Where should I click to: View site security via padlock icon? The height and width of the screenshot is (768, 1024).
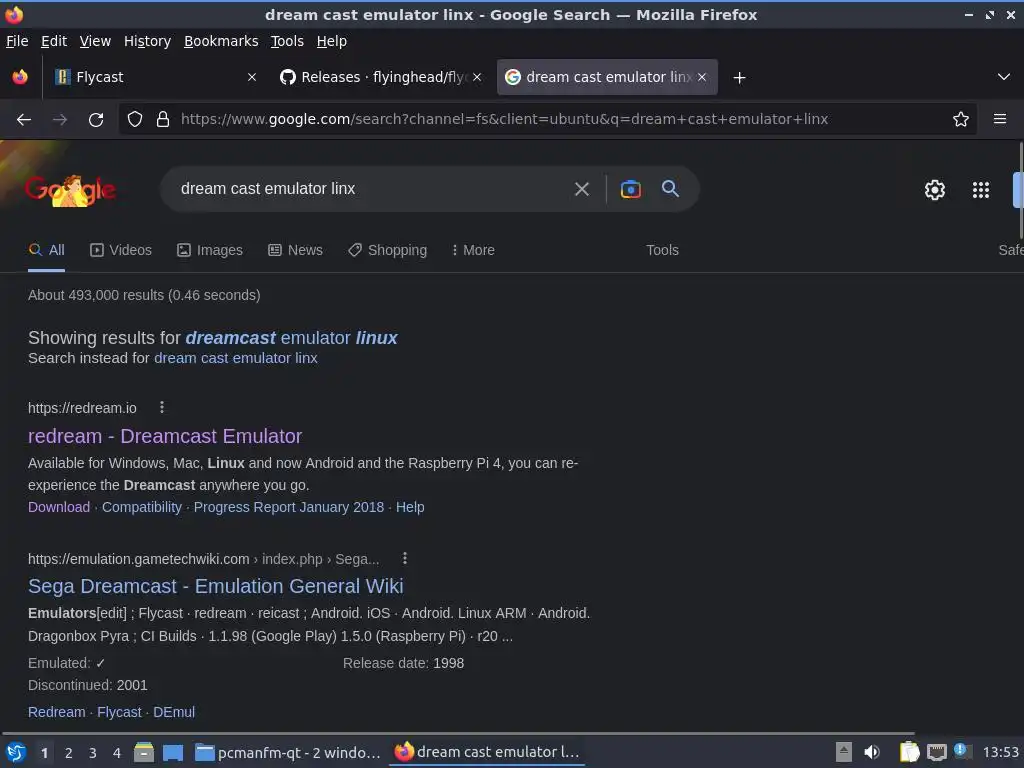pos(163,119)
